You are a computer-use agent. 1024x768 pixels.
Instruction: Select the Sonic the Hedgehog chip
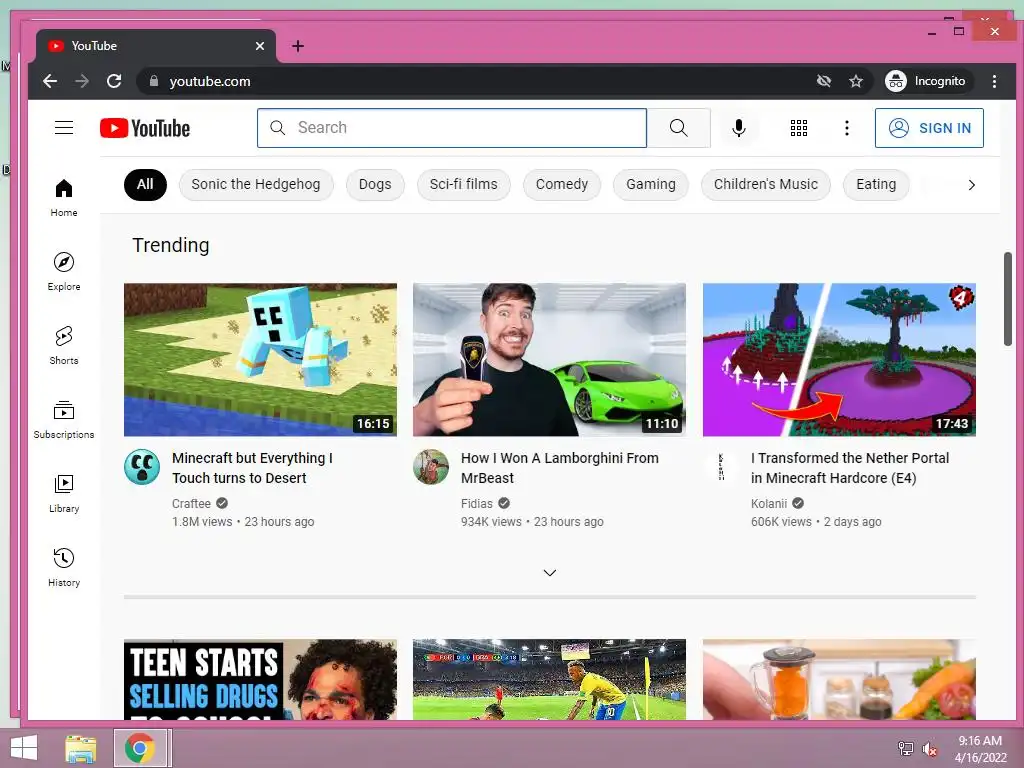(x=256, y=185)
